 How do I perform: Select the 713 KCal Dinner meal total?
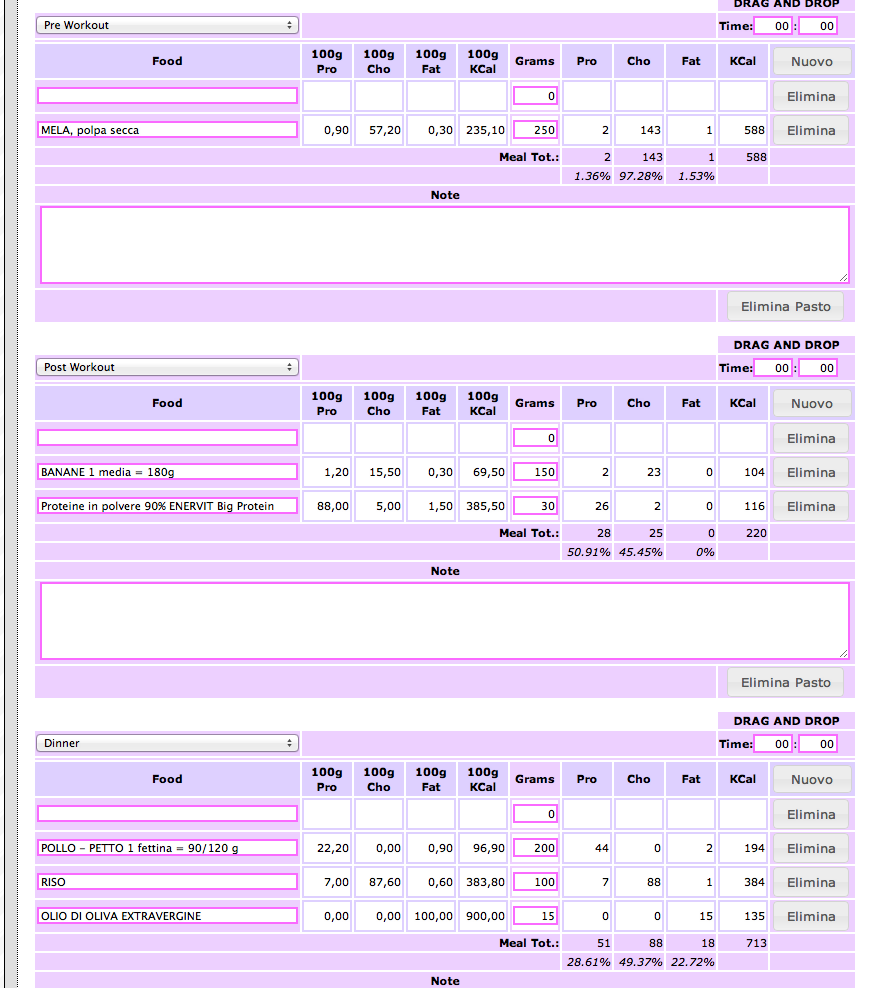click(756, 943)
